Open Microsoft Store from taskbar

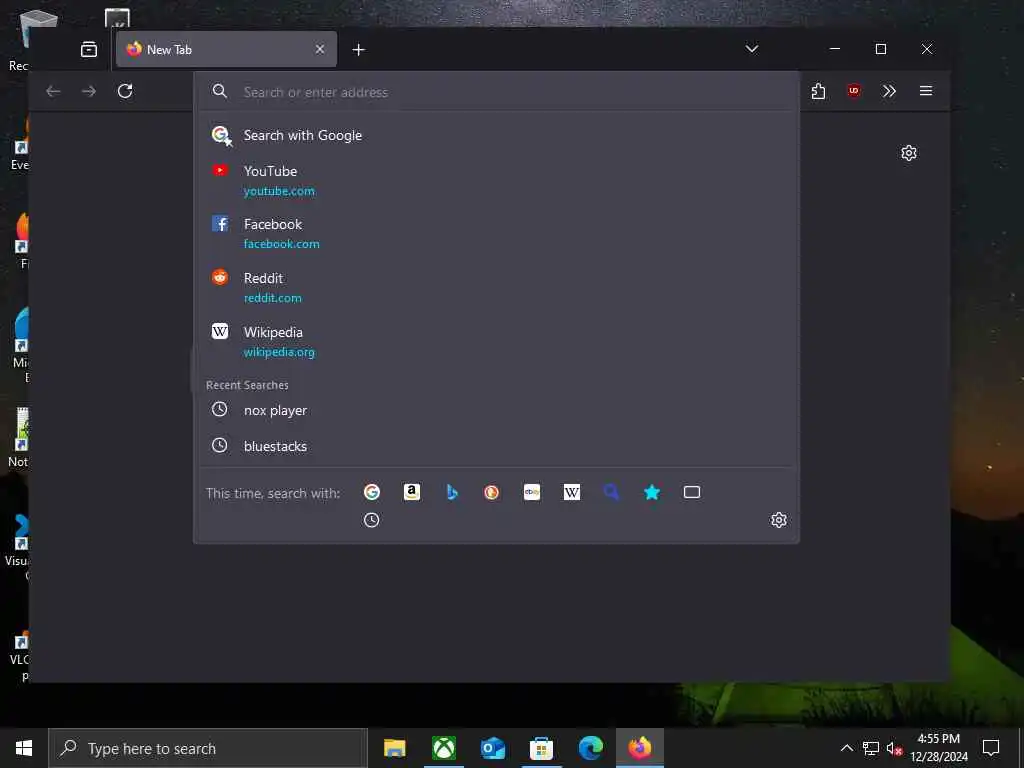(x=541, y=748)
